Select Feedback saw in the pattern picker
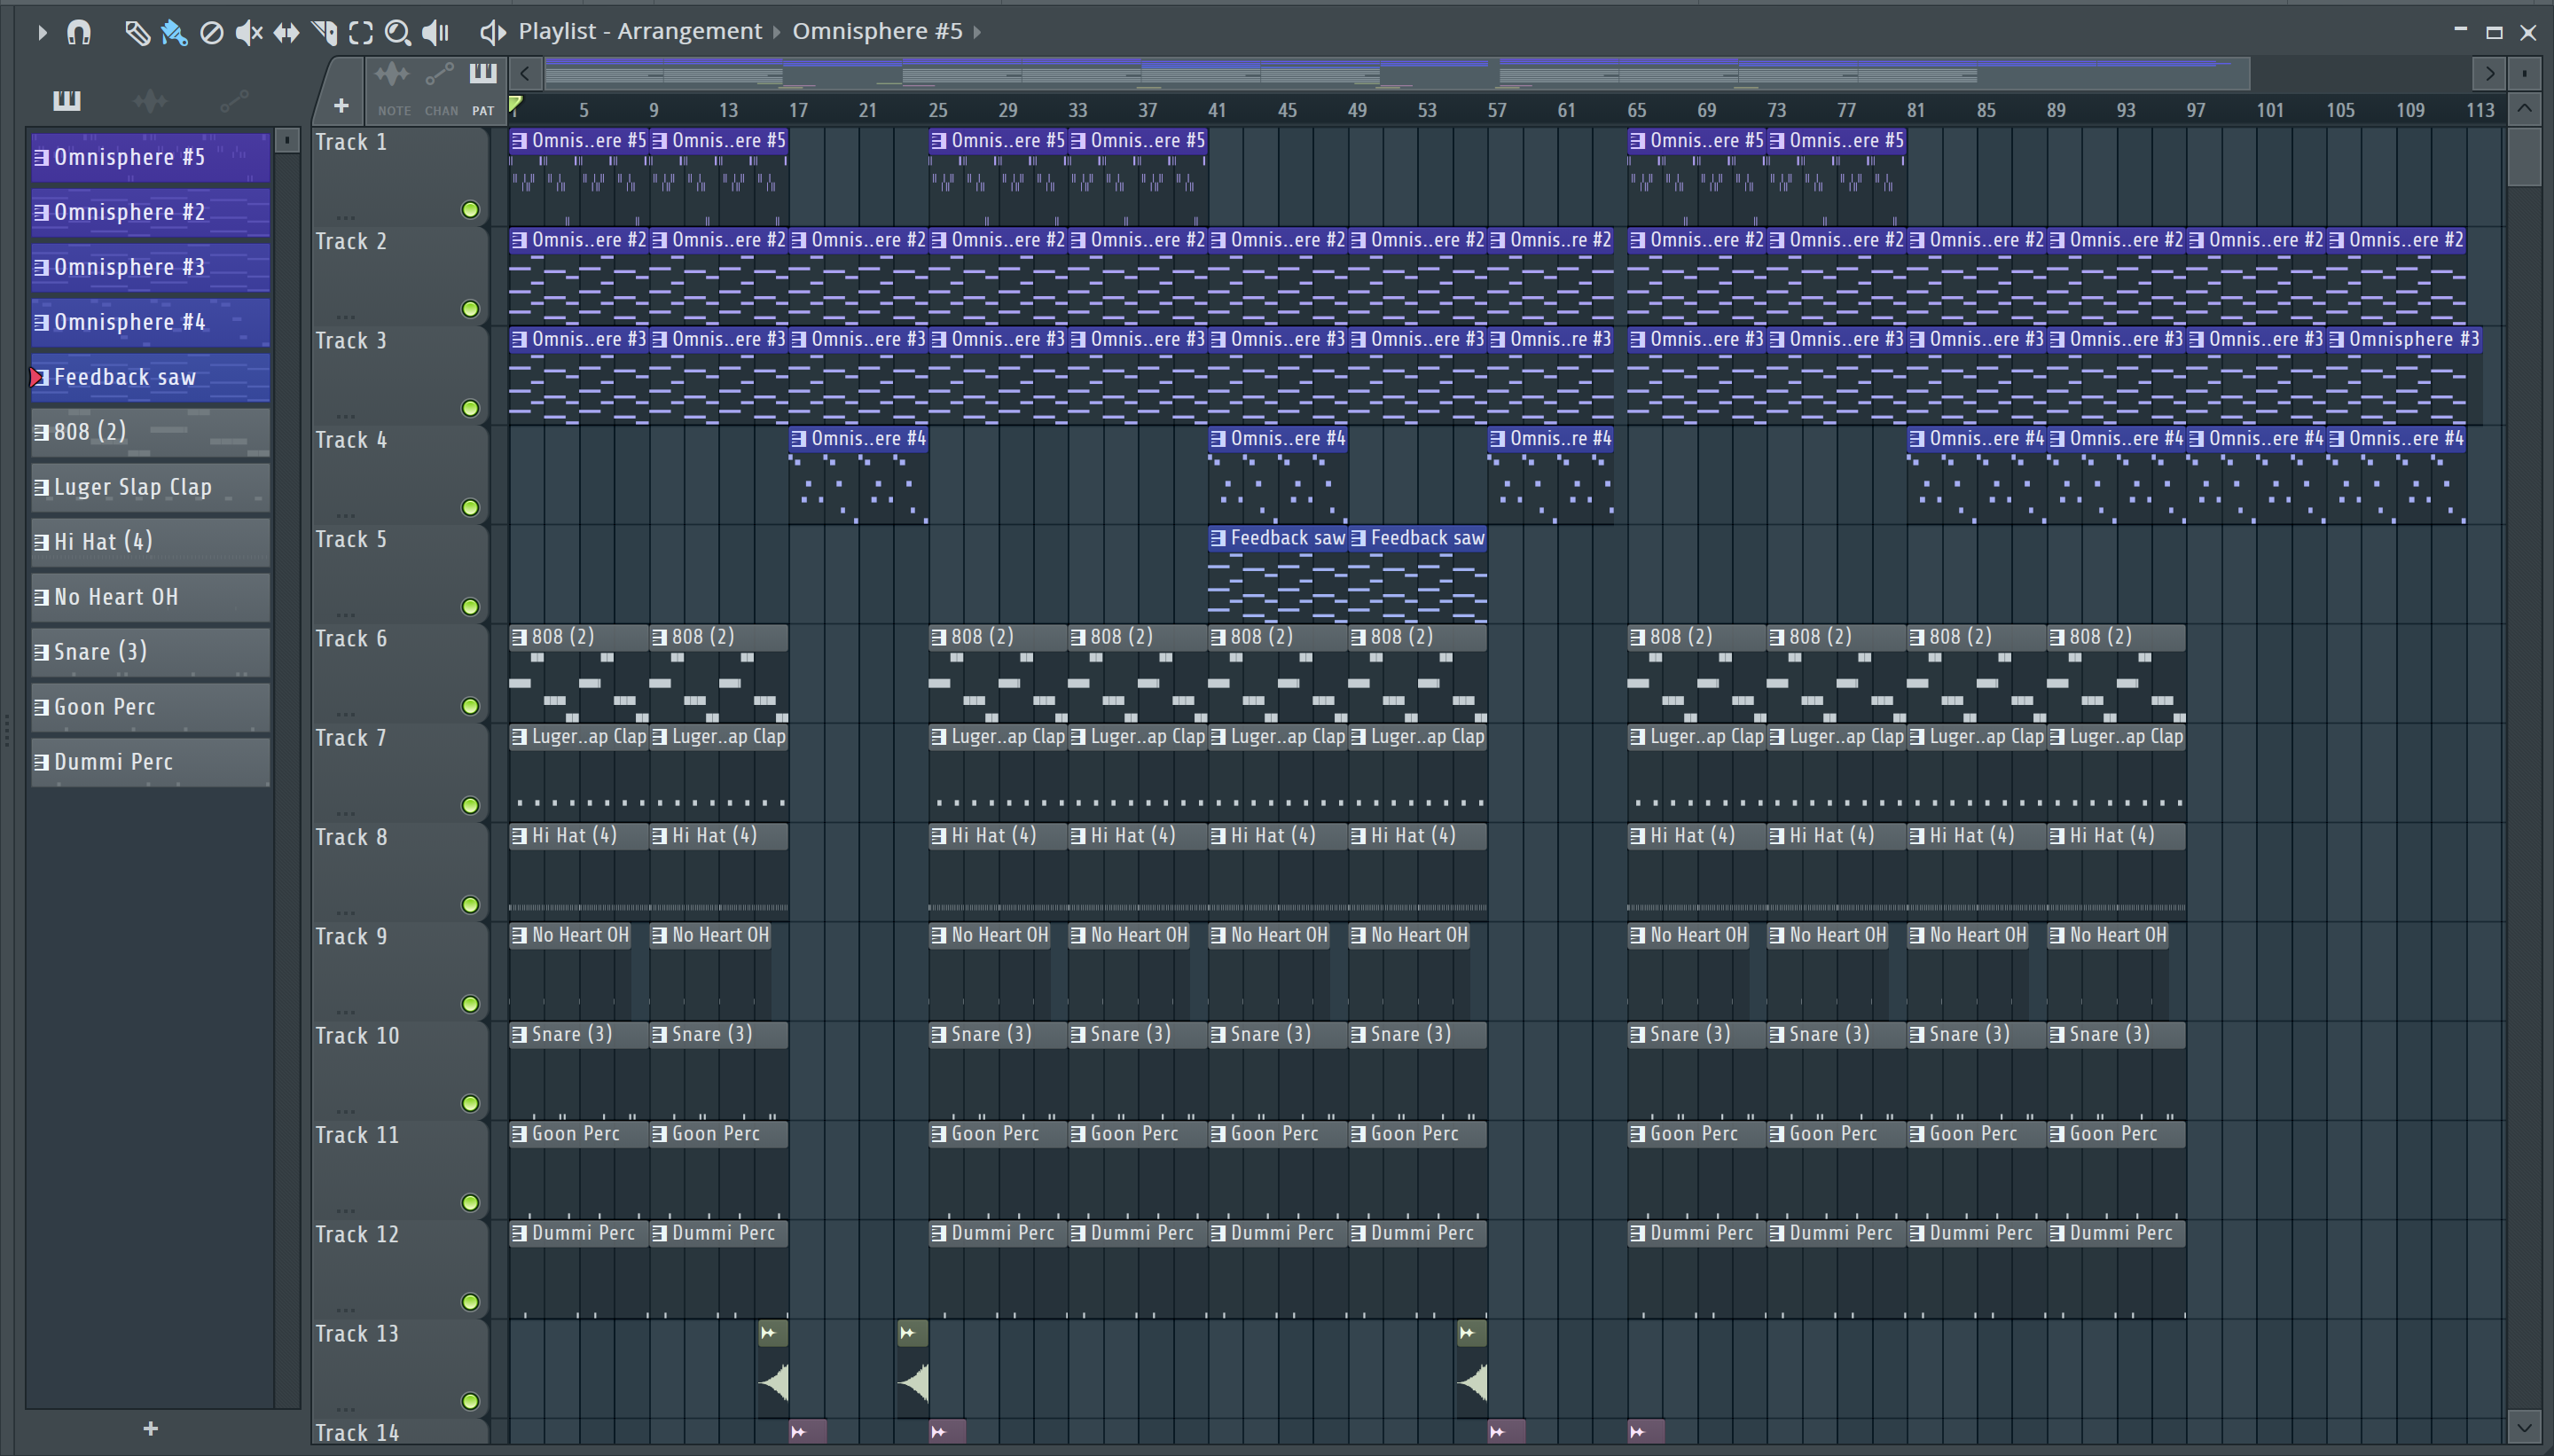 tap(151, 378)
